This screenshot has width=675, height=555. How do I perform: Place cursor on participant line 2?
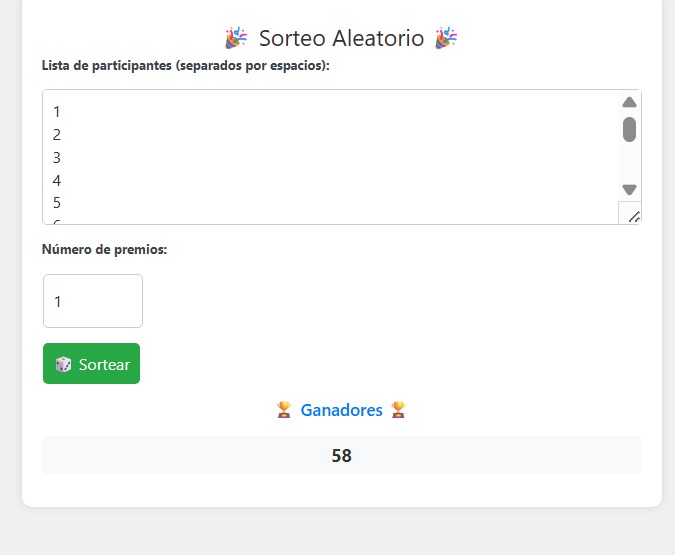tap(58, 135)
